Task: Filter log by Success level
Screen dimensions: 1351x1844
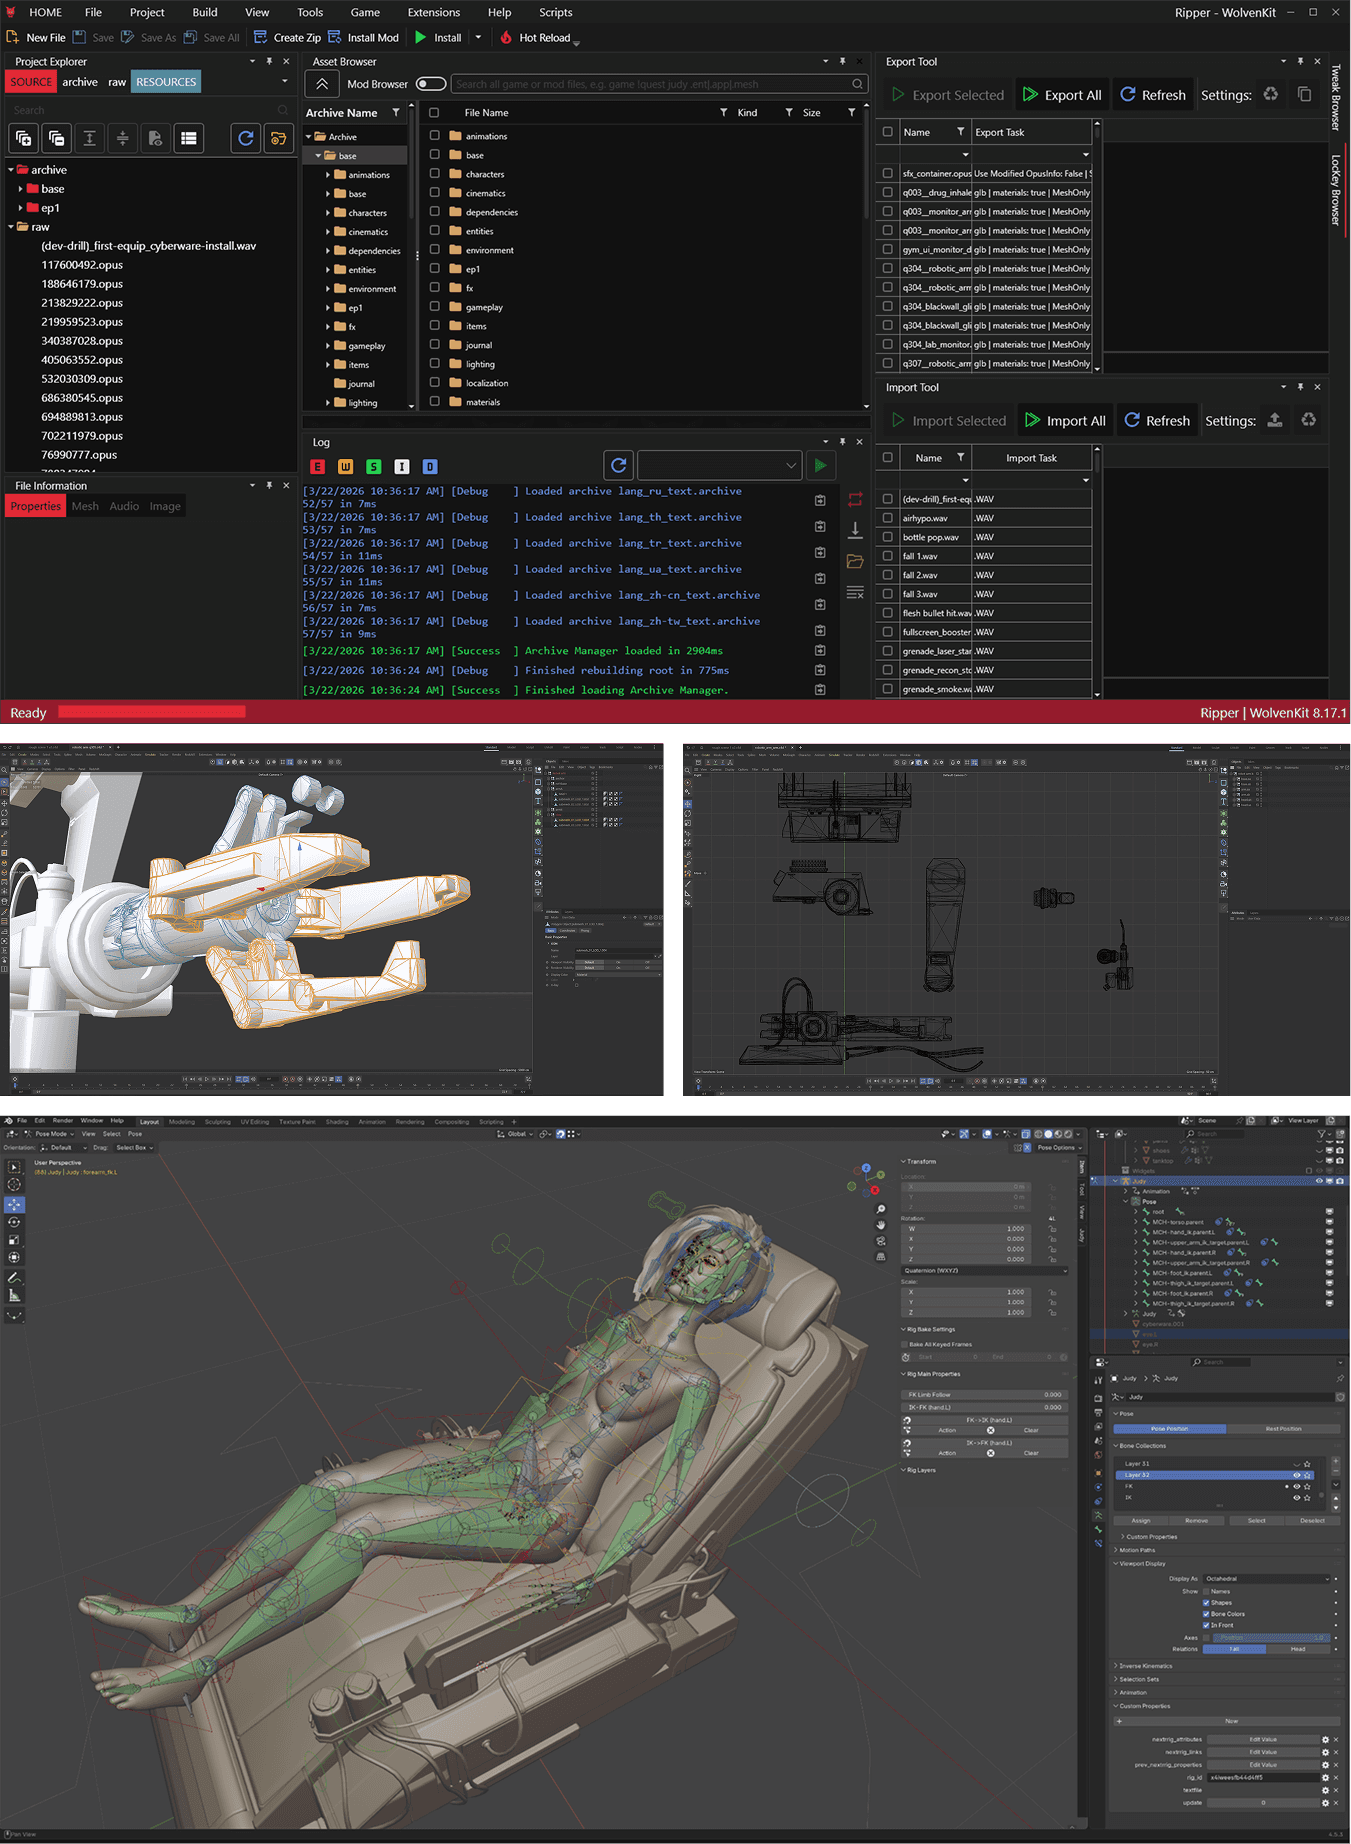Action: click(x=373, y=467)
